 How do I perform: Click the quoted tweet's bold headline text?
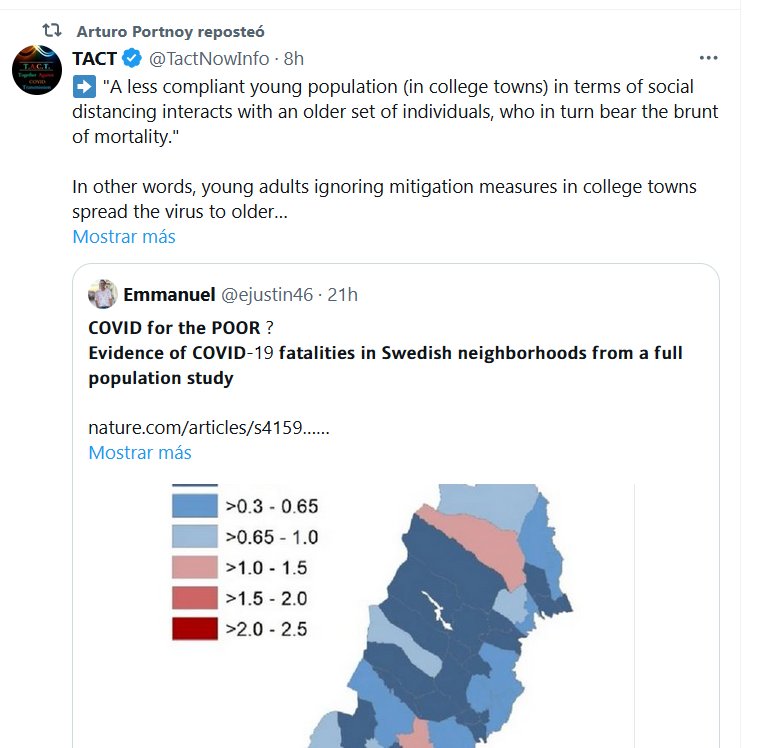pos(385,353)
